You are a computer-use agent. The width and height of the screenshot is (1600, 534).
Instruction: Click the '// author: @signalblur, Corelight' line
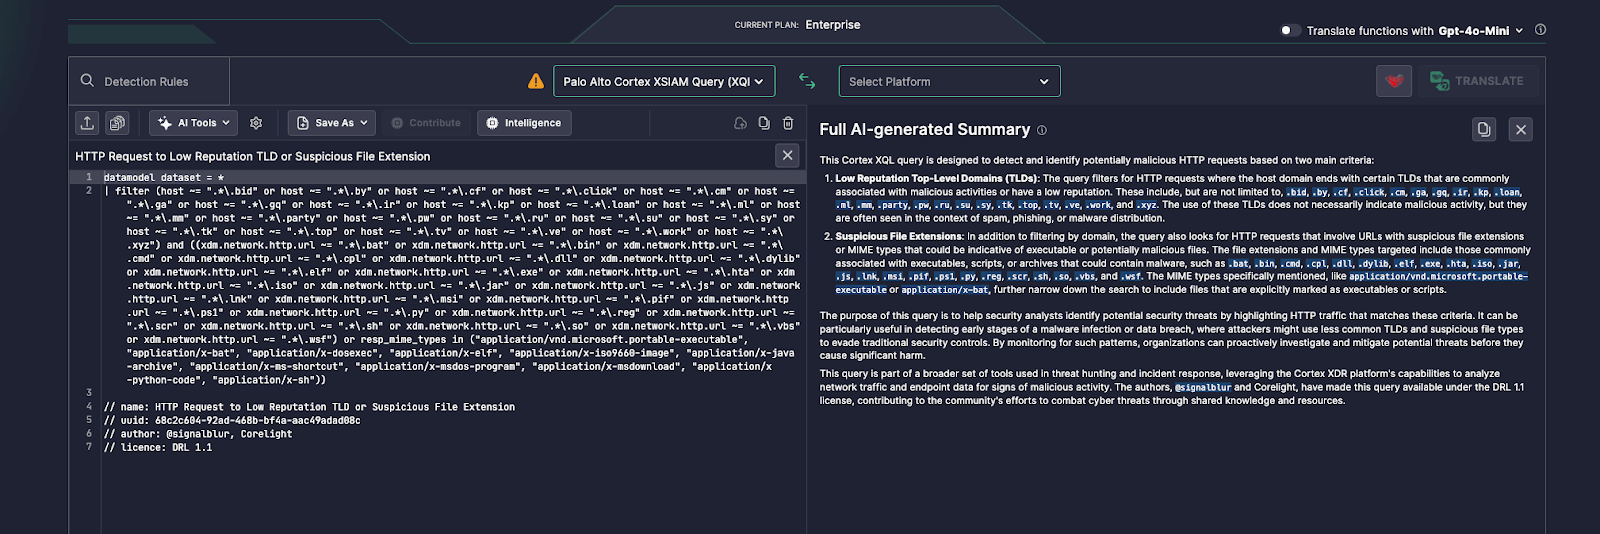(x=198, y=434)
